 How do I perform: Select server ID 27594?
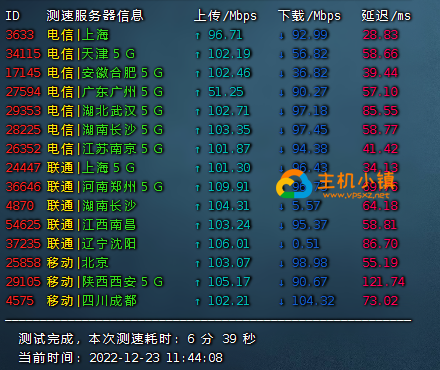pyautogui.click(x=23, y=92)
